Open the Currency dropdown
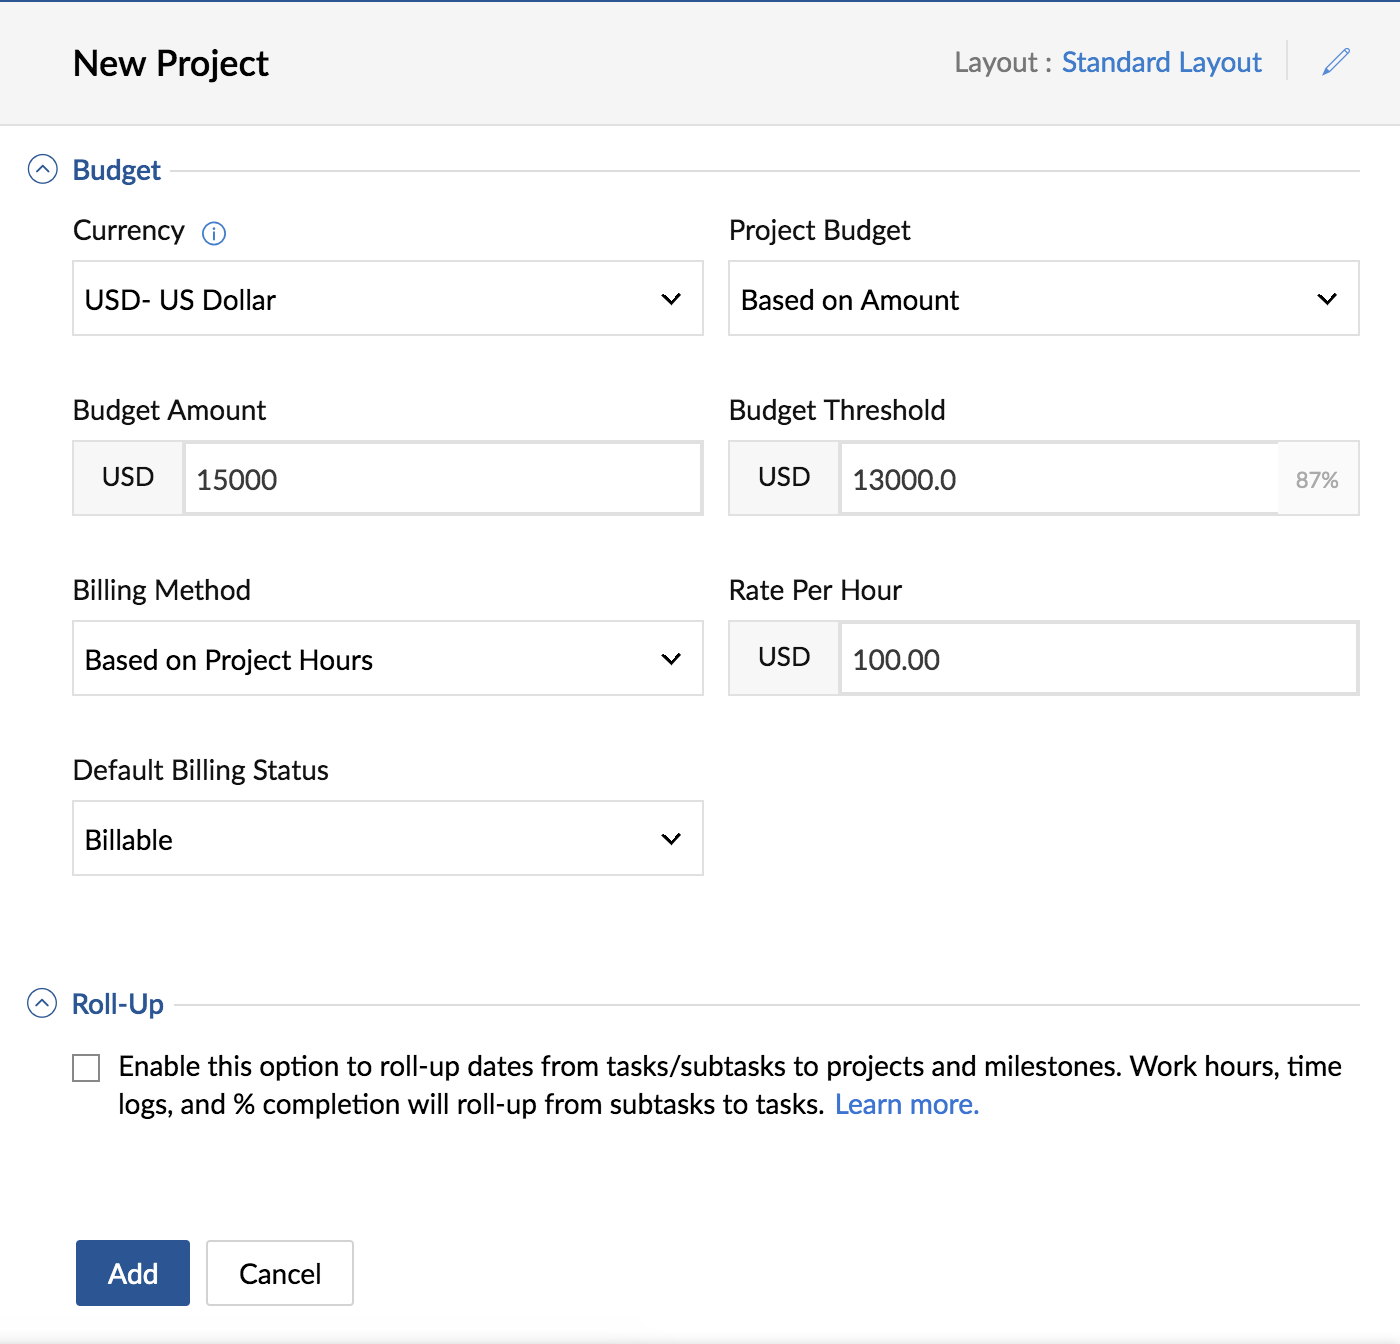 tap(388, 298)
